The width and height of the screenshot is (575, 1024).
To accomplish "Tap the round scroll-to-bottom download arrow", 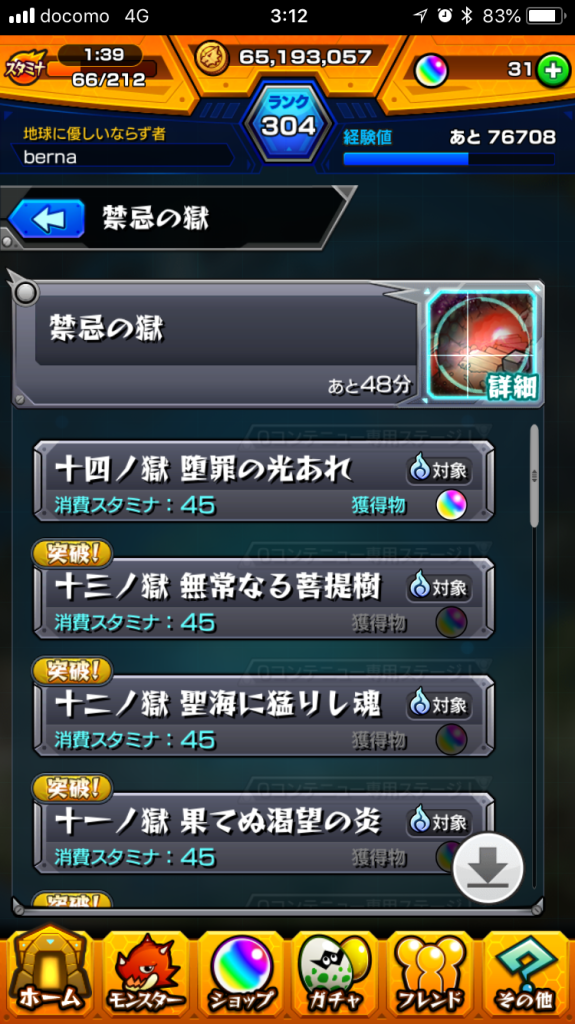I will [x=488, y=868].
